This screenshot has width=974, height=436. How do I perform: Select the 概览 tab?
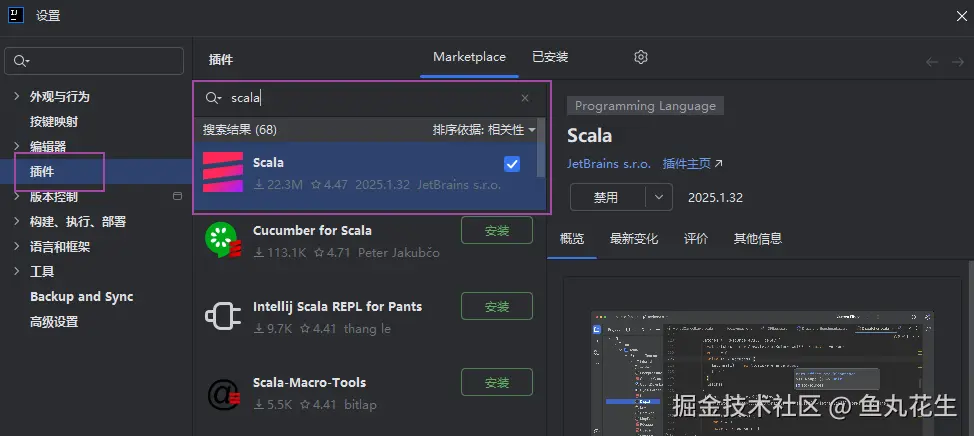pos(571,238)
